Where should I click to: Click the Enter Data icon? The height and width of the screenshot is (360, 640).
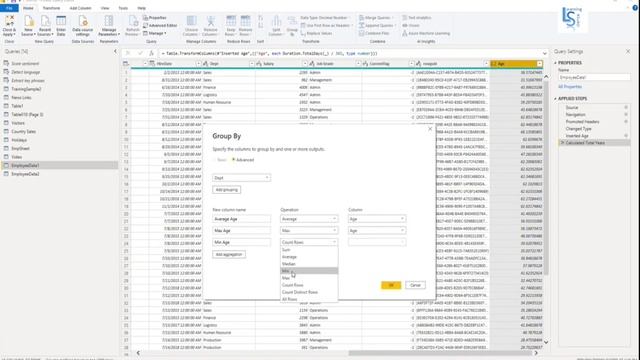(61, 26)
